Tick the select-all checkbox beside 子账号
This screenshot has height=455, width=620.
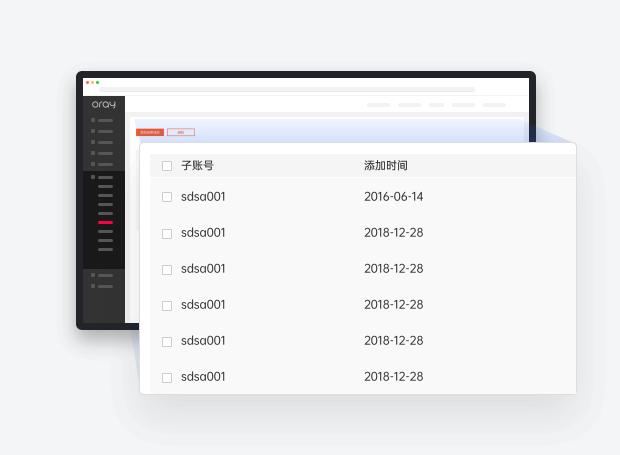pos(167,166)
